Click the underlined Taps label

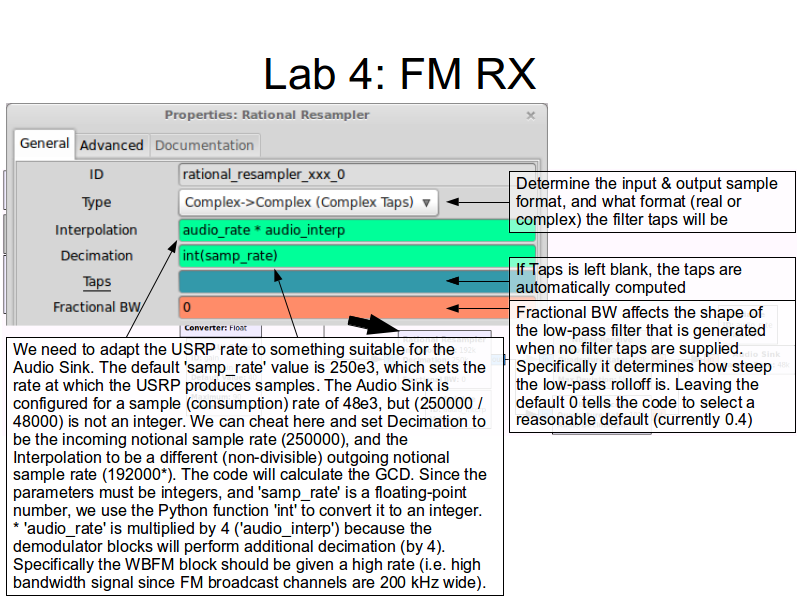coord(97,282)
